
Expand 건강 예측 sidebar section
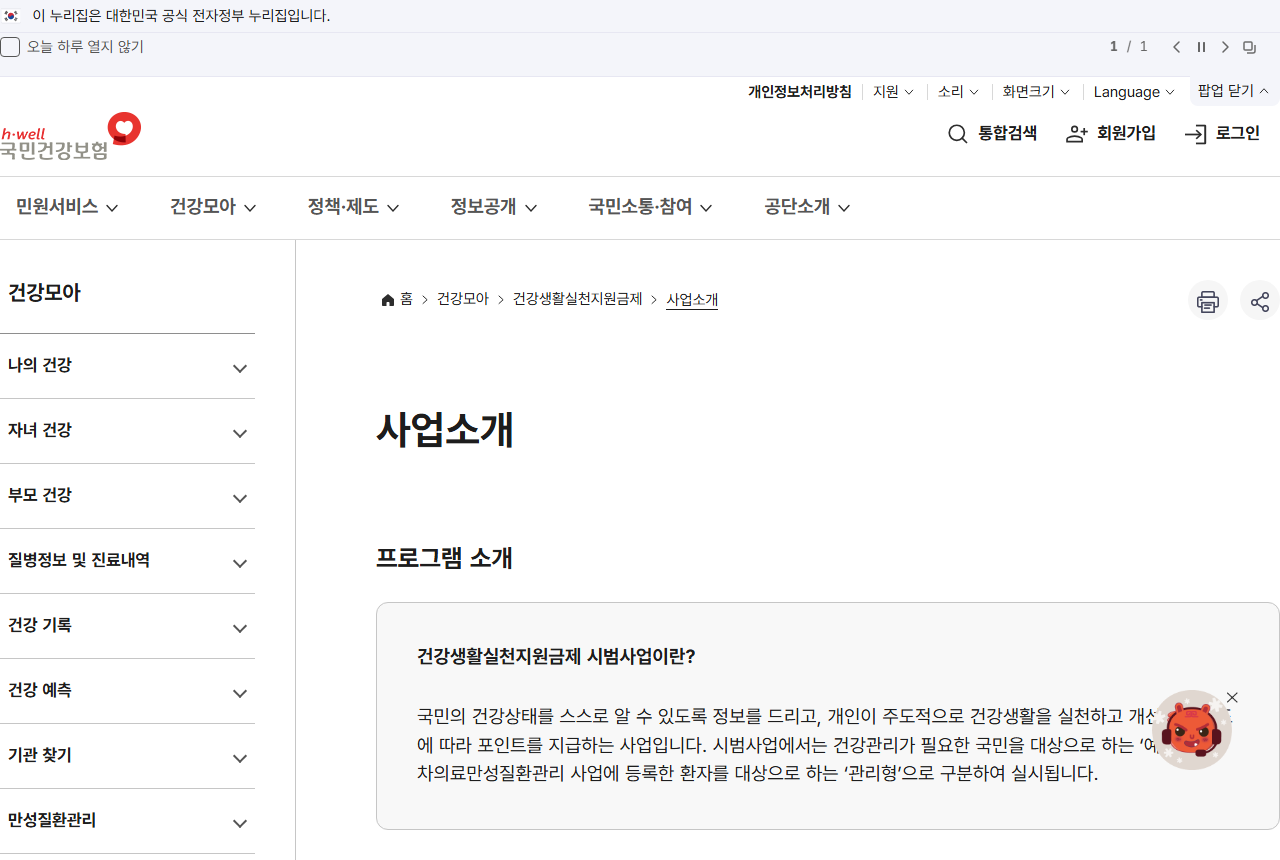click(x=127, y=691)
